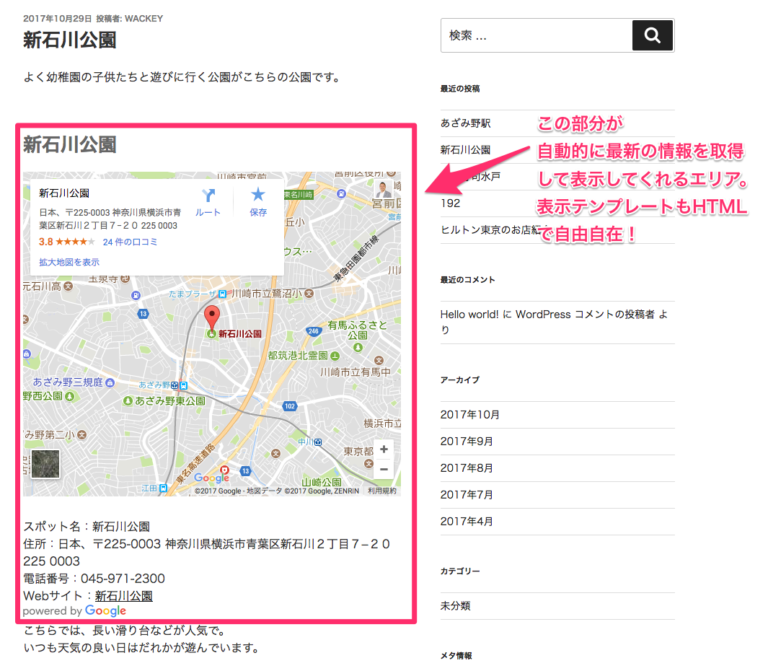Zoom out with the map minus button
Image resolution: width=768 pixels, height=671 pixels.
point(384,468)
